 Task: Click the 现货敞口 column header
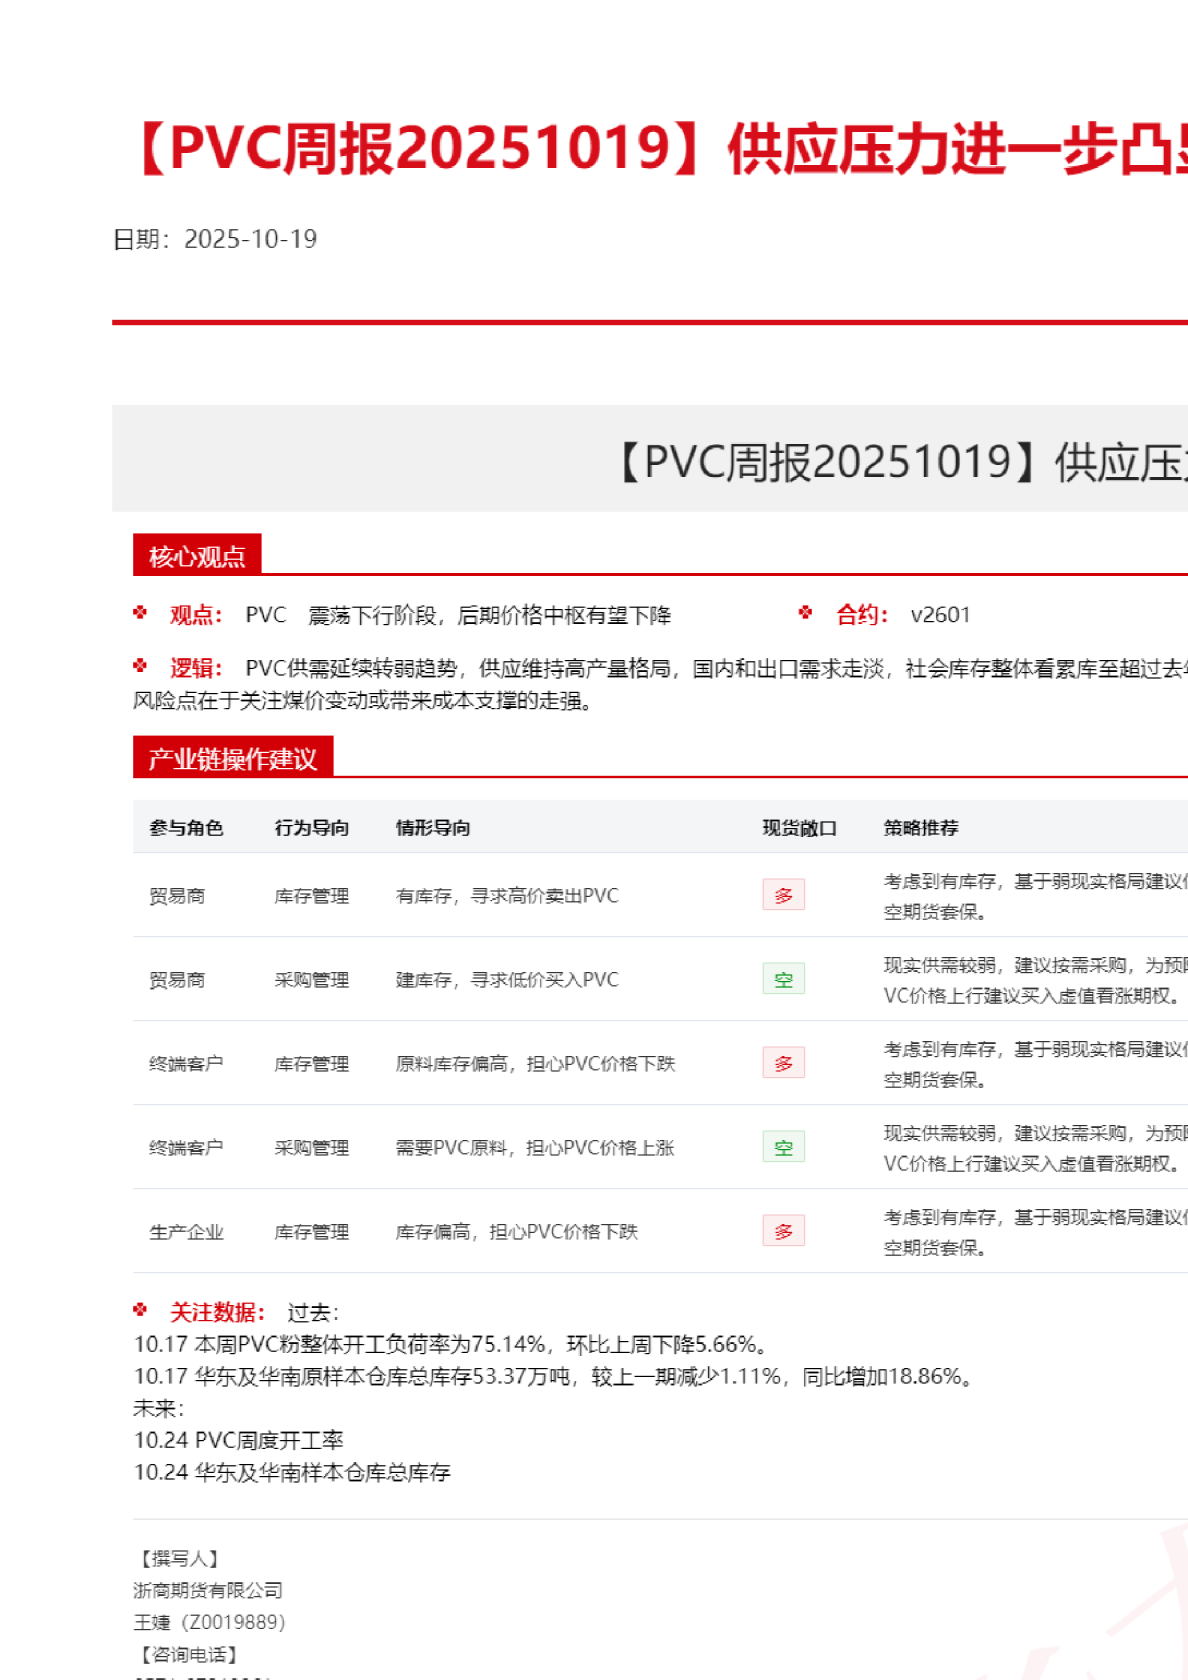[799, 828]
